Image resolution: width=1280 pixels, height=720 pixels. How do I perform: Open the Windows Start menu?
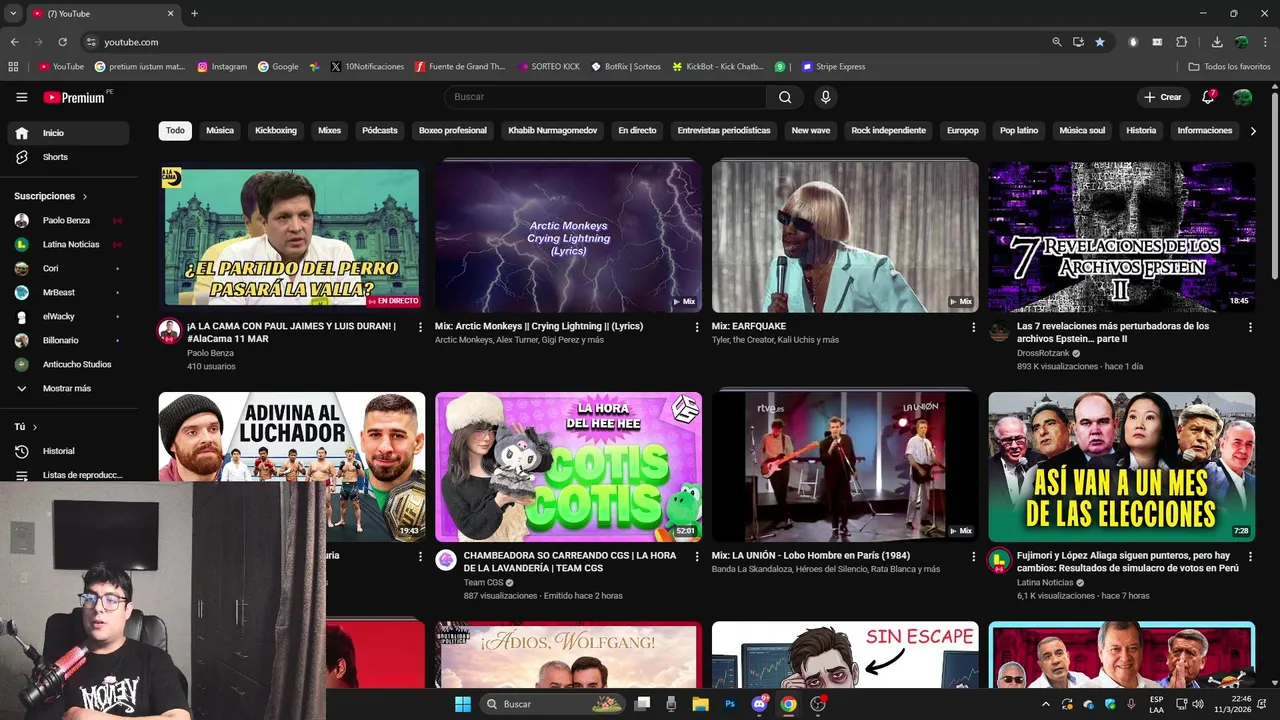tap(463, 704)
